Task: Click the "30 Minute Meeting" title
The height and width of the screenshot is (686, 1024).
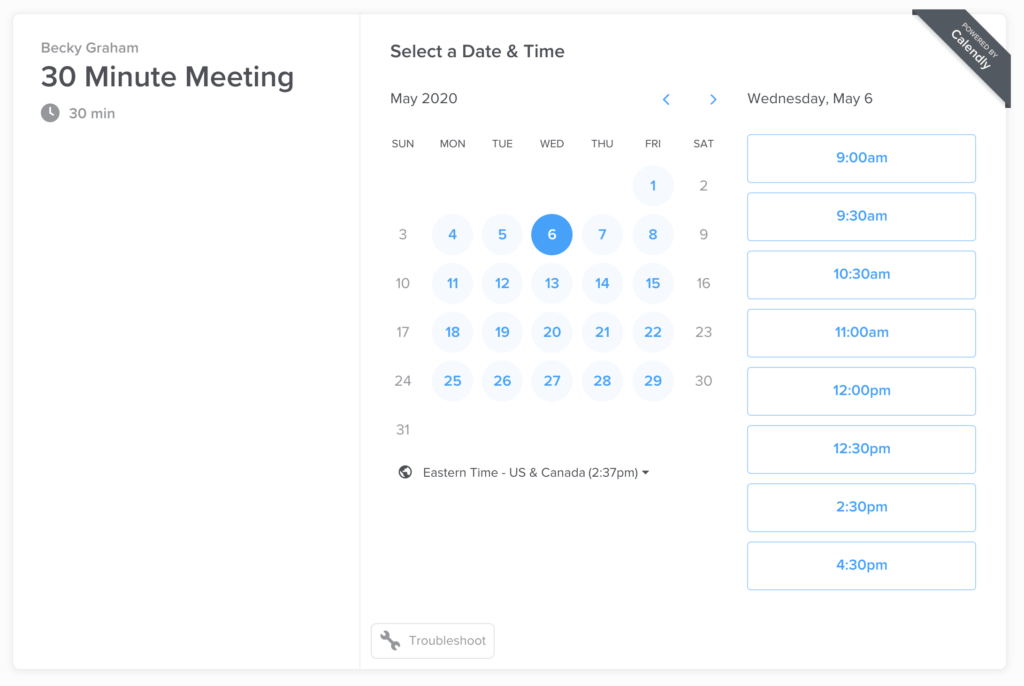Action: coord(167,77)
